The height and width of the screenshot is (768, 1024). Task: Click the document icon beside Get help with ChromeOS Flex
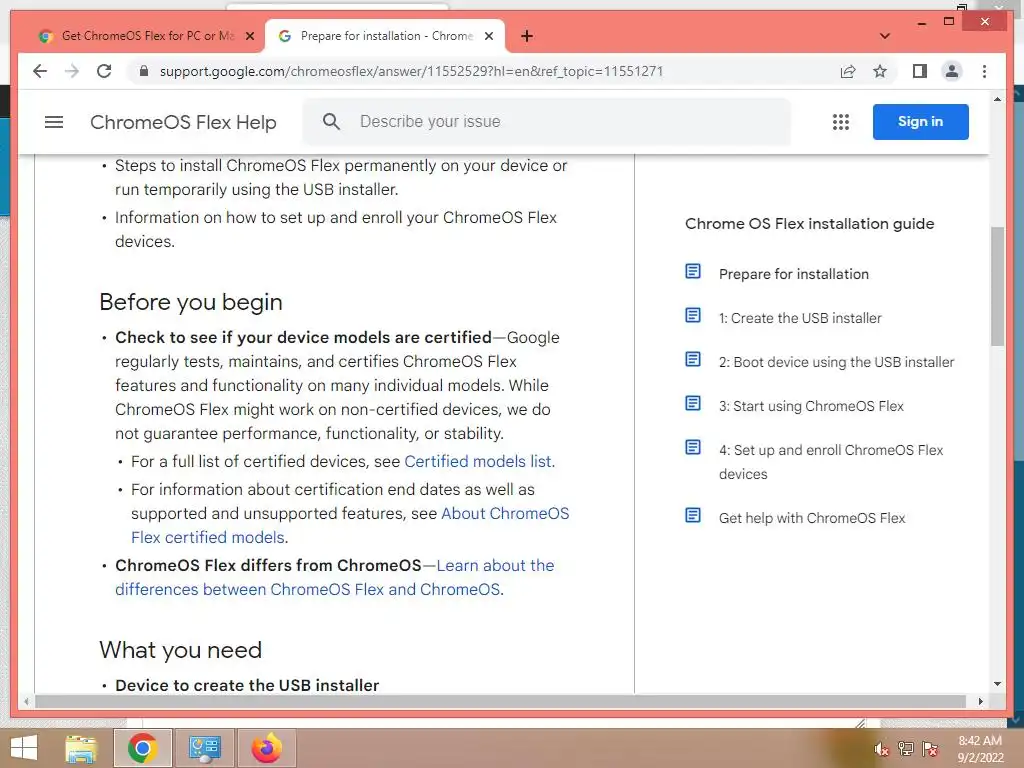(x=693, y=515)
